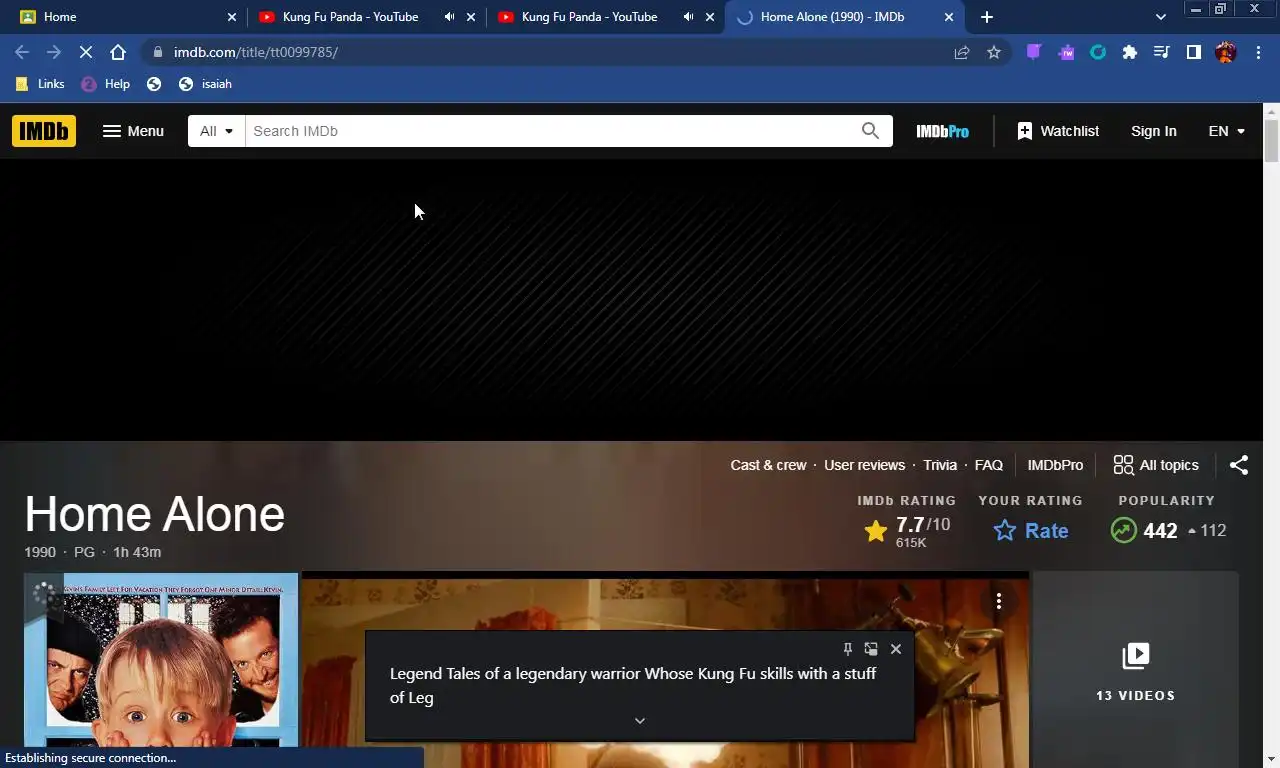The height and width of the screenshot is (768, 1280).
Task: Open the 13 Videos panel
Action: tap(1135, 671)
